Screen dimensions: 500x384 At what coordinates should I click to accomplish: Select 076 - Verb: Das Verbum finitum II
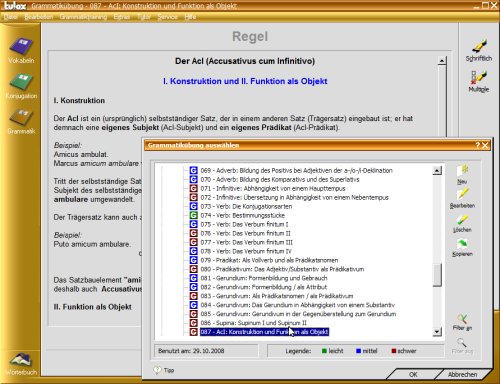tap(246, 233)
